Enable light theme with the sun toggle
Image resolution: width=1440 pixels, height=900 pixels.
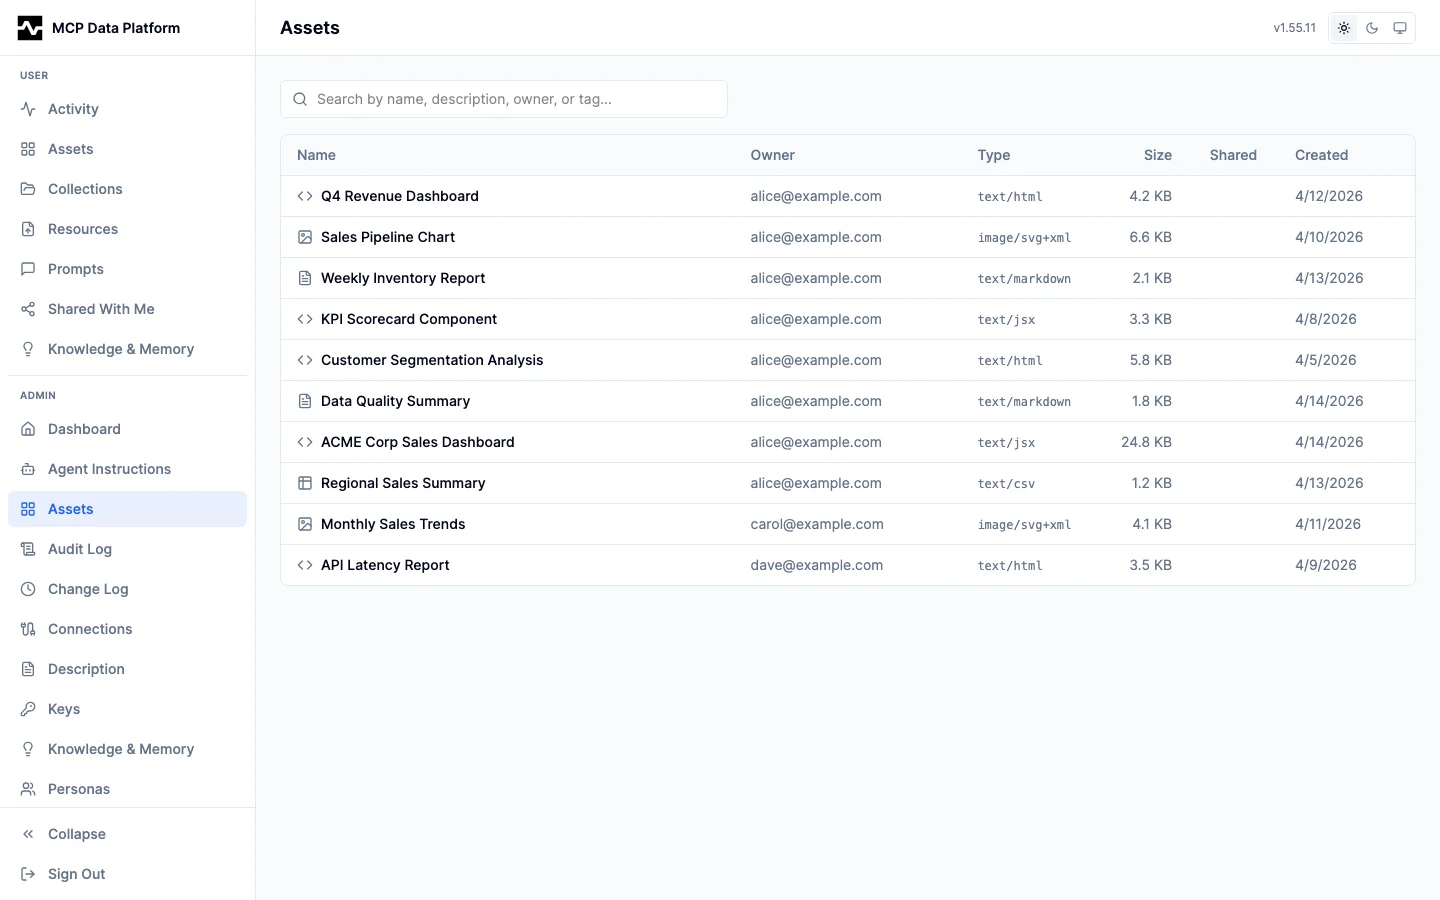coord(1343,28)
